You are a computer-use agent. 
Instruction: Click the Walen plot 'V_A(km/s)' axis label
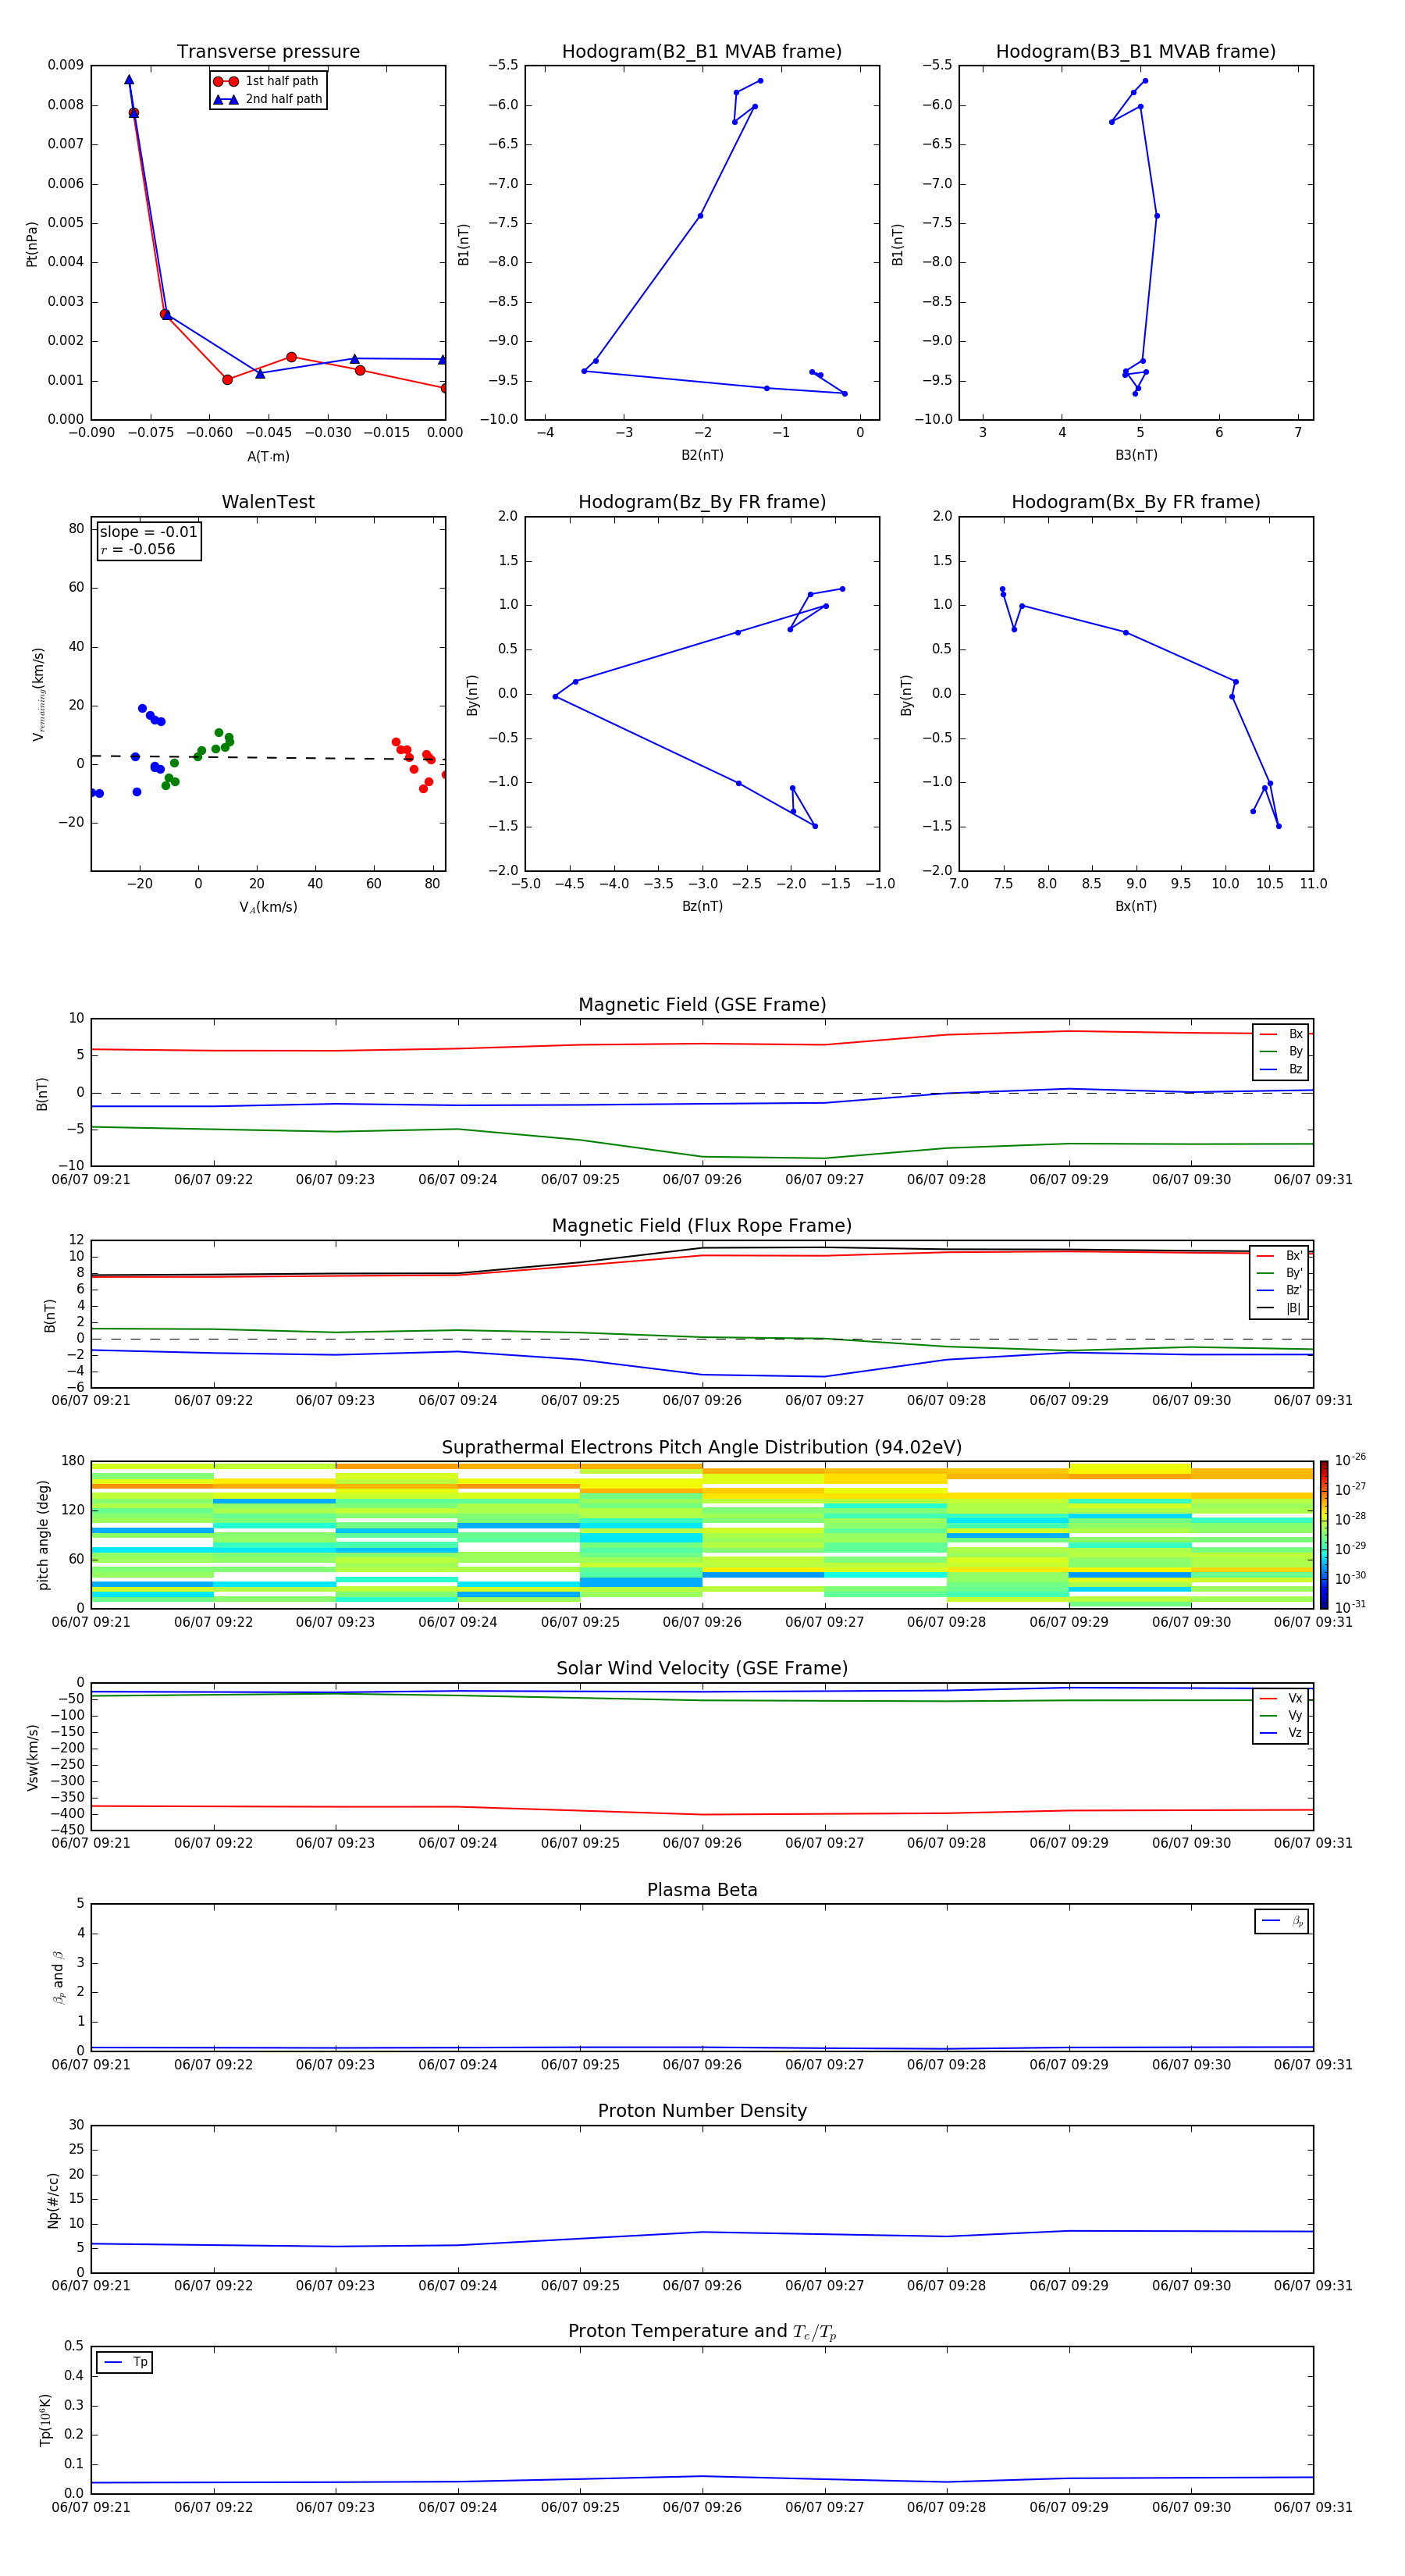pyautogui.click(x=268, y=907)
